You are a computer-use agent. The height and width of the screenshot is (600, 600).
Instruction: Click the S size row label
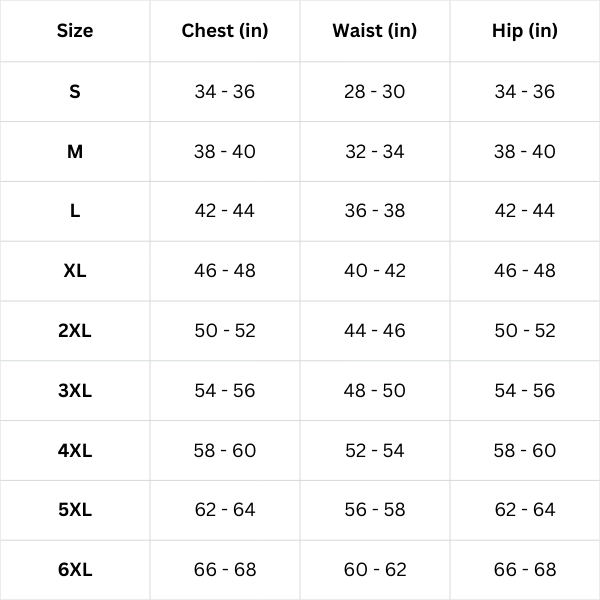click(75, 92)
